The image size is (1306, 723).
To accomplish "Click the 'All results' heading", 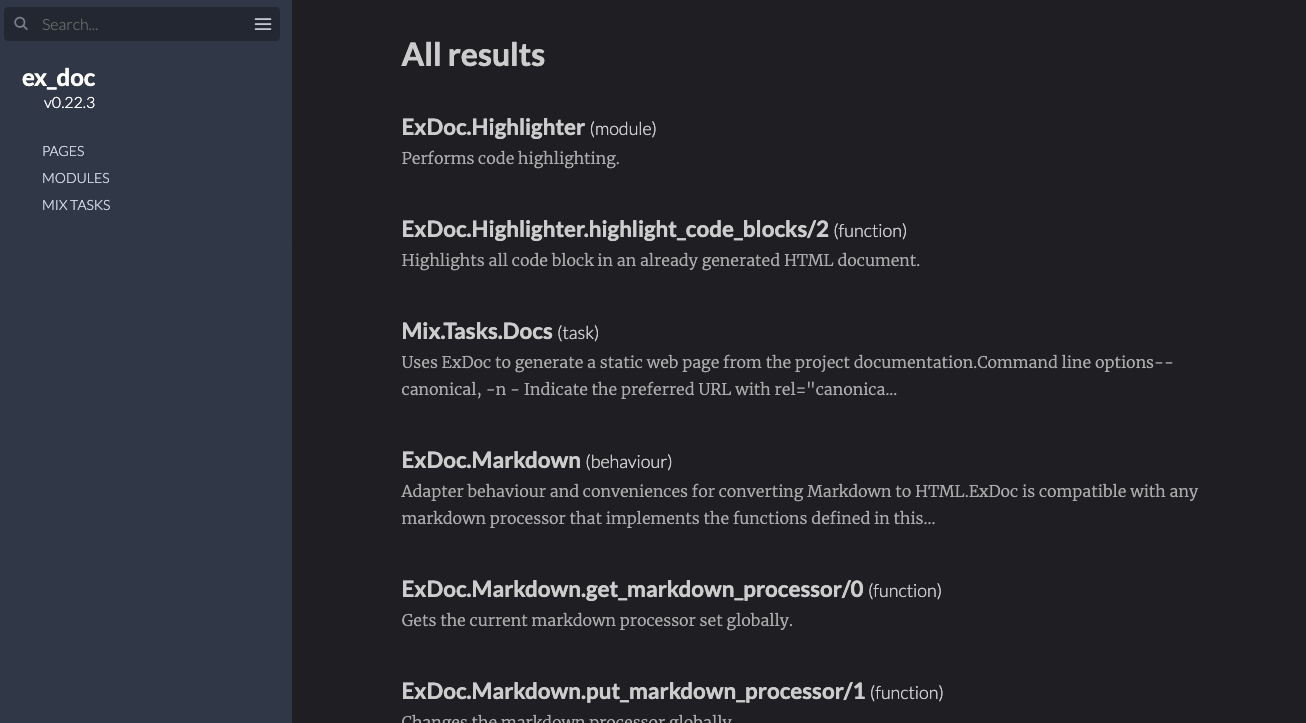I will [x=473, y=55].
